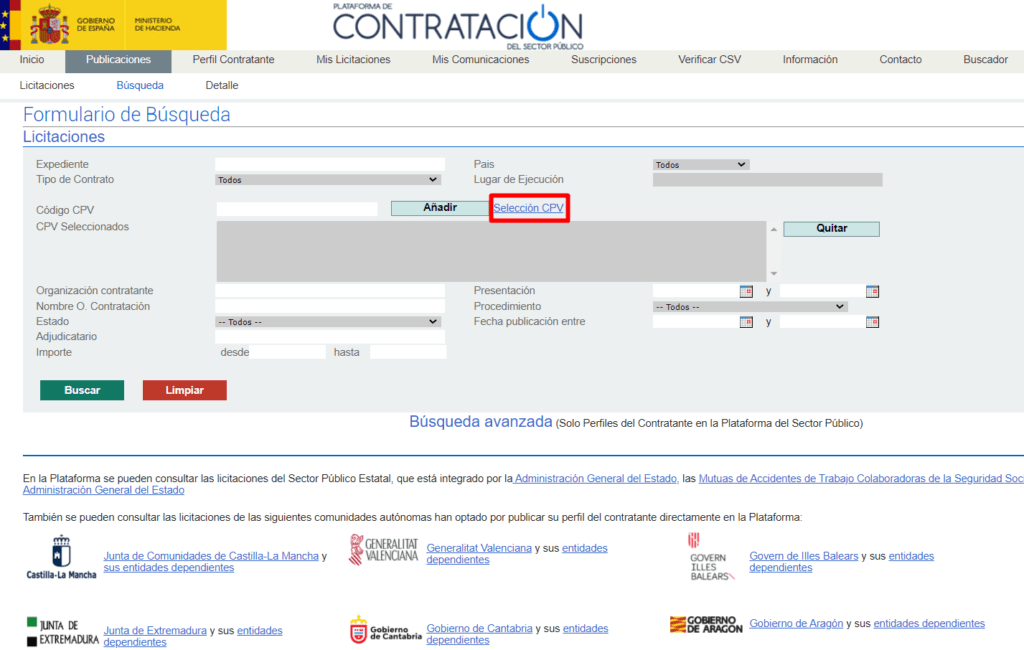The image size is (1024, 650).
Task: Select the Publicaciones menu tab
Action: [x=118, y=60]
